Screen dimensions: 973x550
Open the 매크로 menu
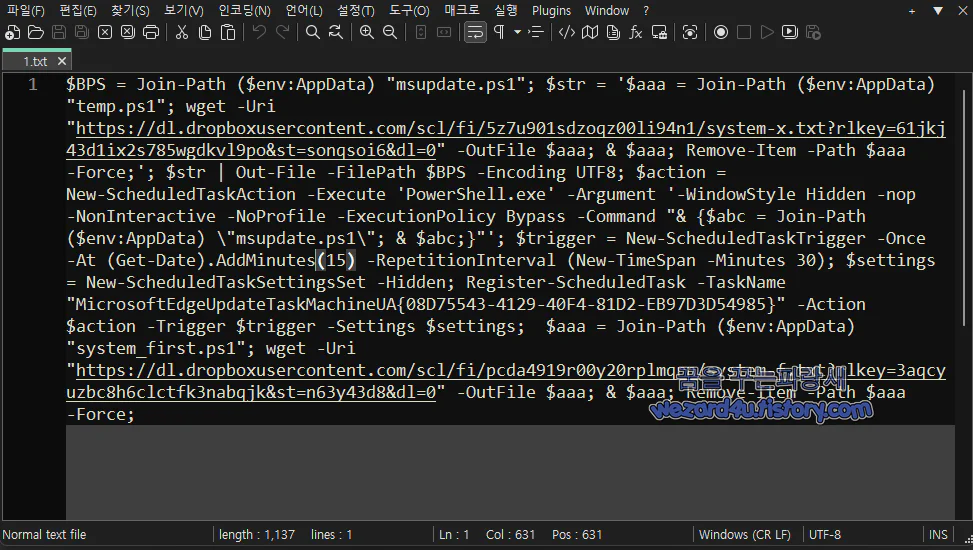(462, 11)
